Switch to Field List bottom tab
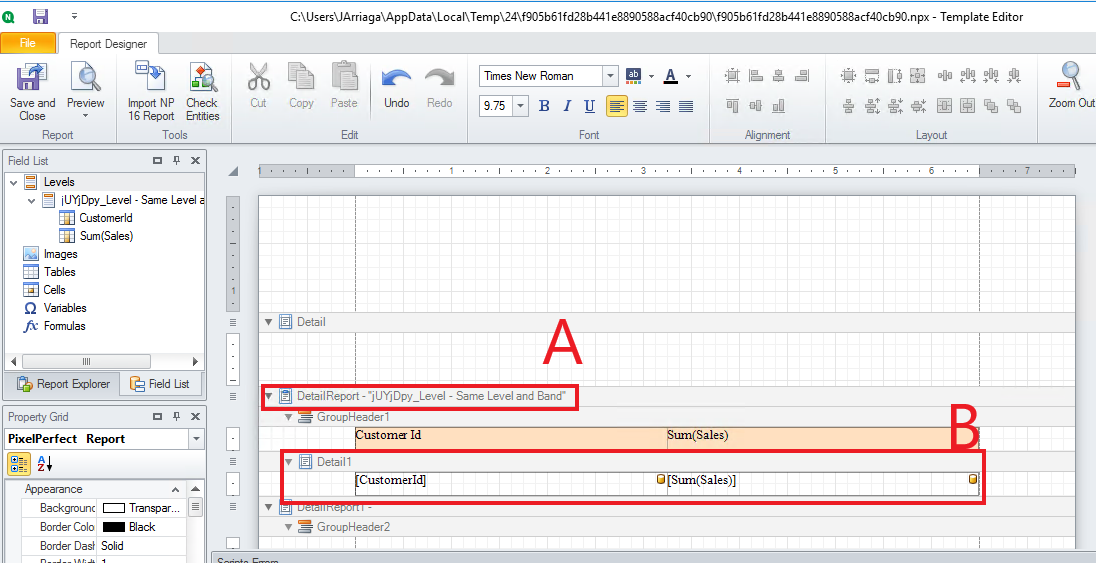Viewport: 1096px width, 563px height. tap(160, 384)
